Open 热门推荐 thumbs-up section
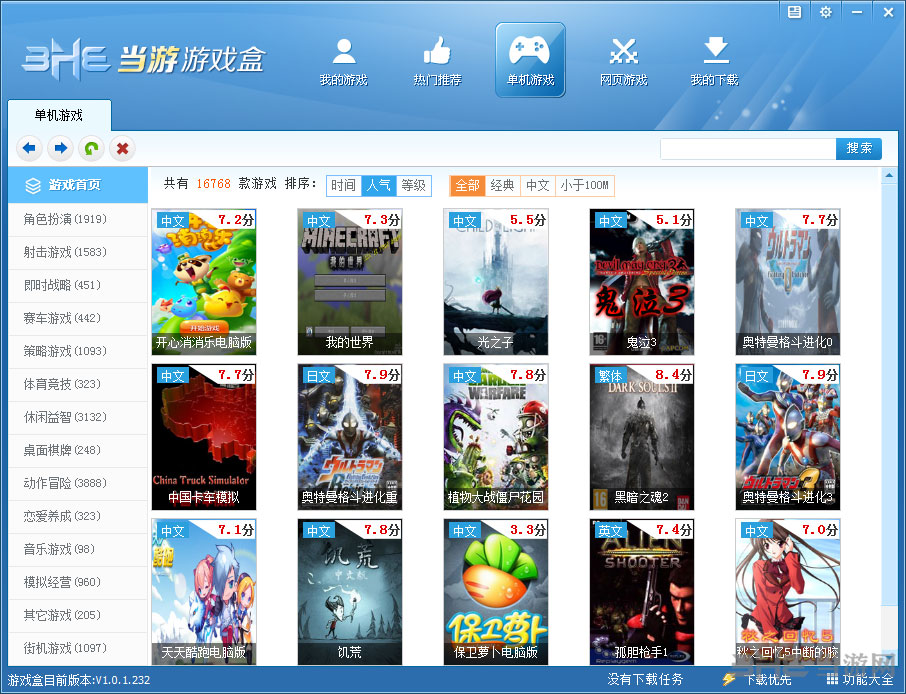 [x=437, y=61]
